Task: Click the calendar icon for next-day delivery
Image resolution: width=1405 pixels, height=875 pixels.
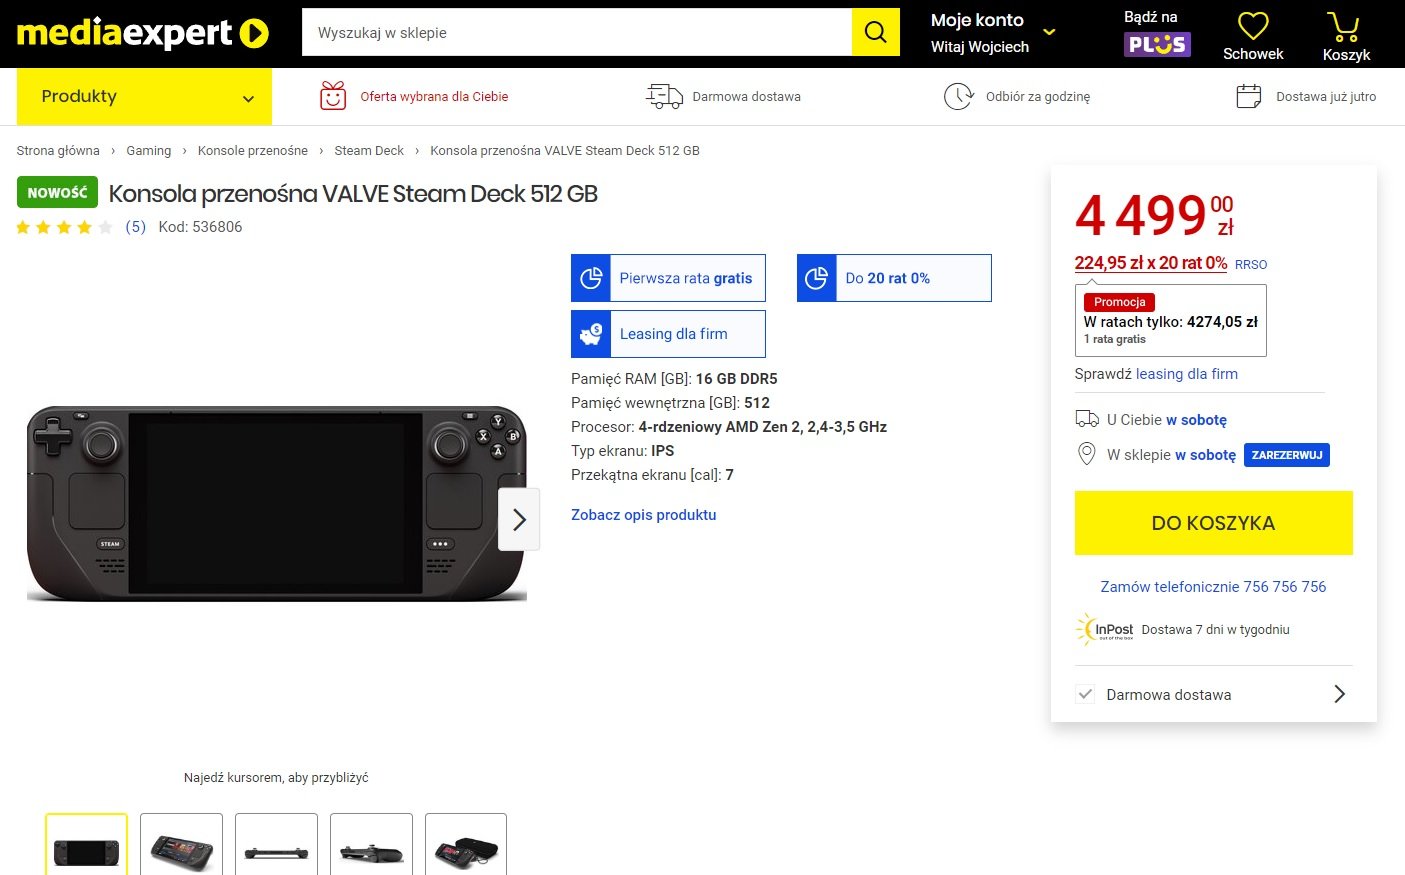Action: (1248, 96)
